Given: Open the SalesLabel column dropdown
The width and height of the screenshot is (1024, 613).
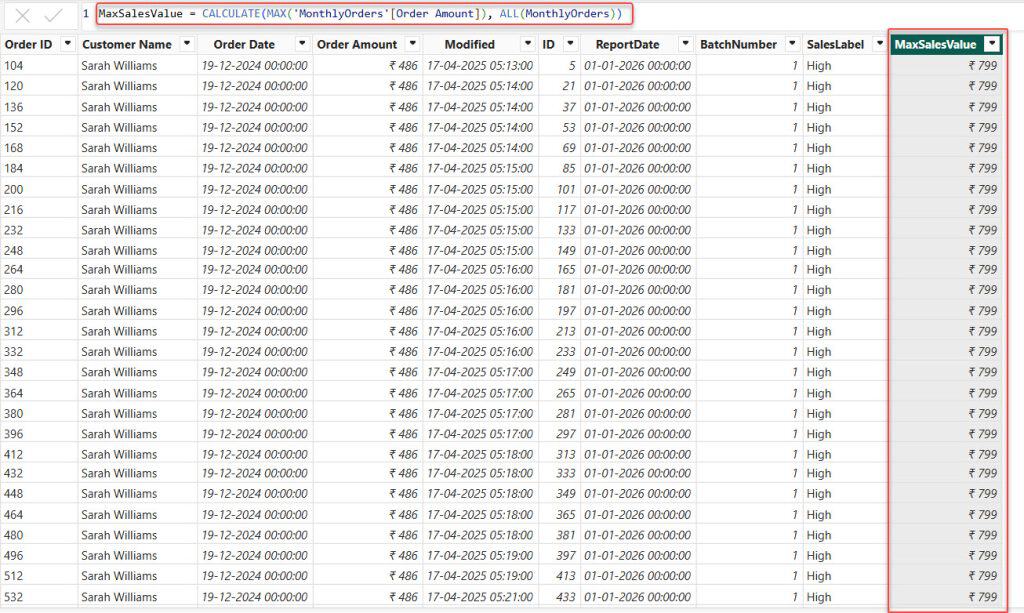Looking at the screenshot, I should pyautogui.click(x=880, y=44).
